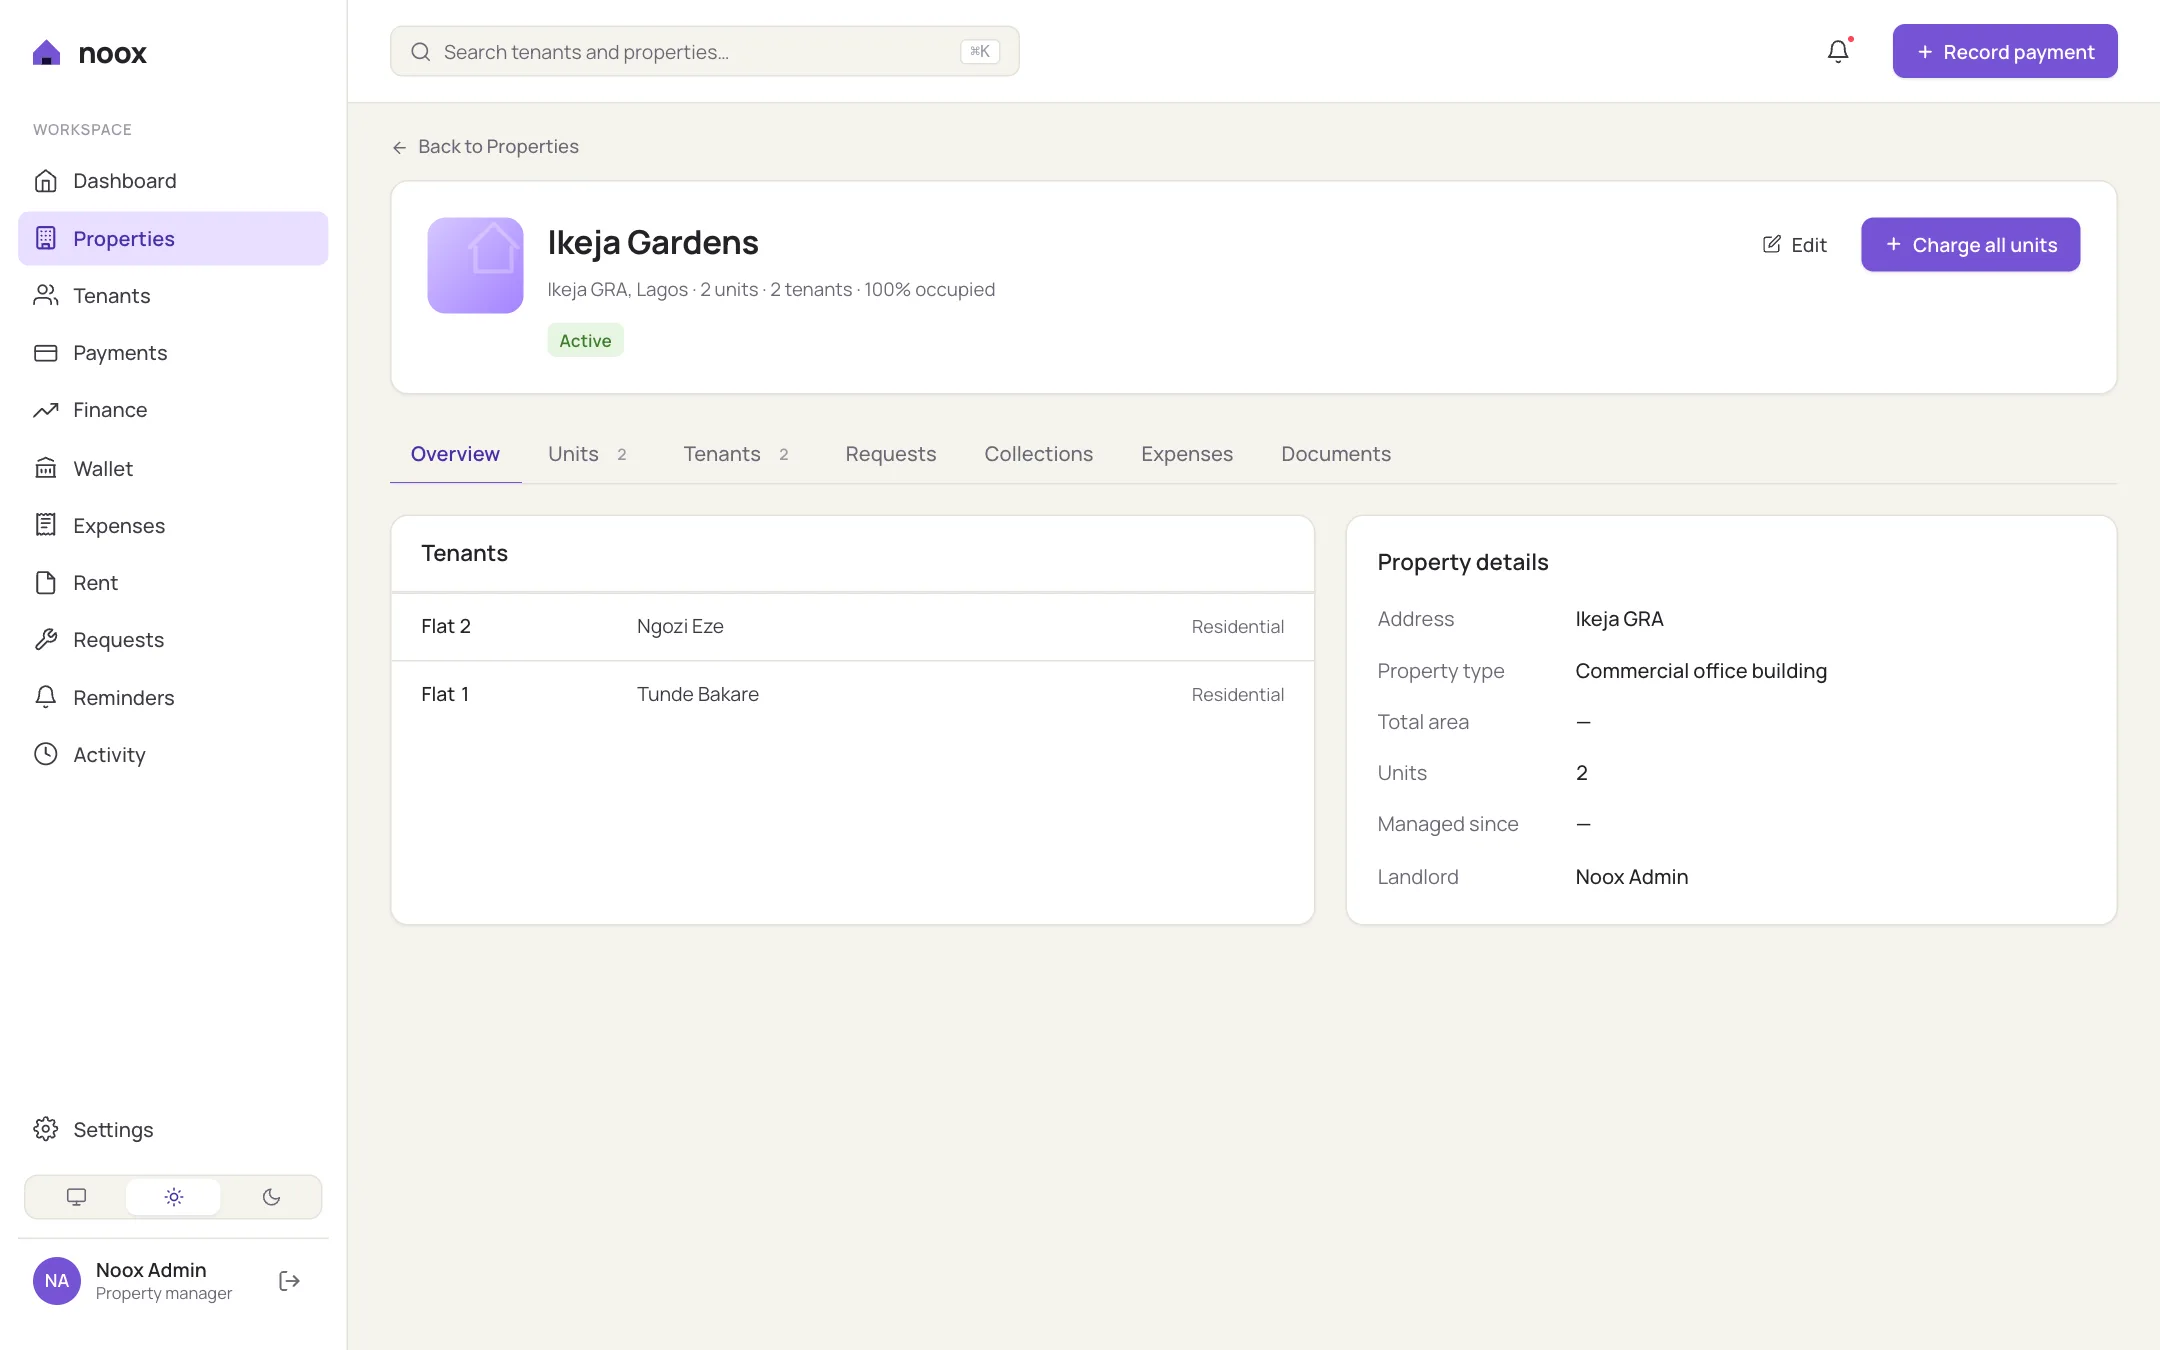The height and width of the screenshot is (1350, 2160).
Task: Click the Charge all units button
Action: click(1970, 244)
